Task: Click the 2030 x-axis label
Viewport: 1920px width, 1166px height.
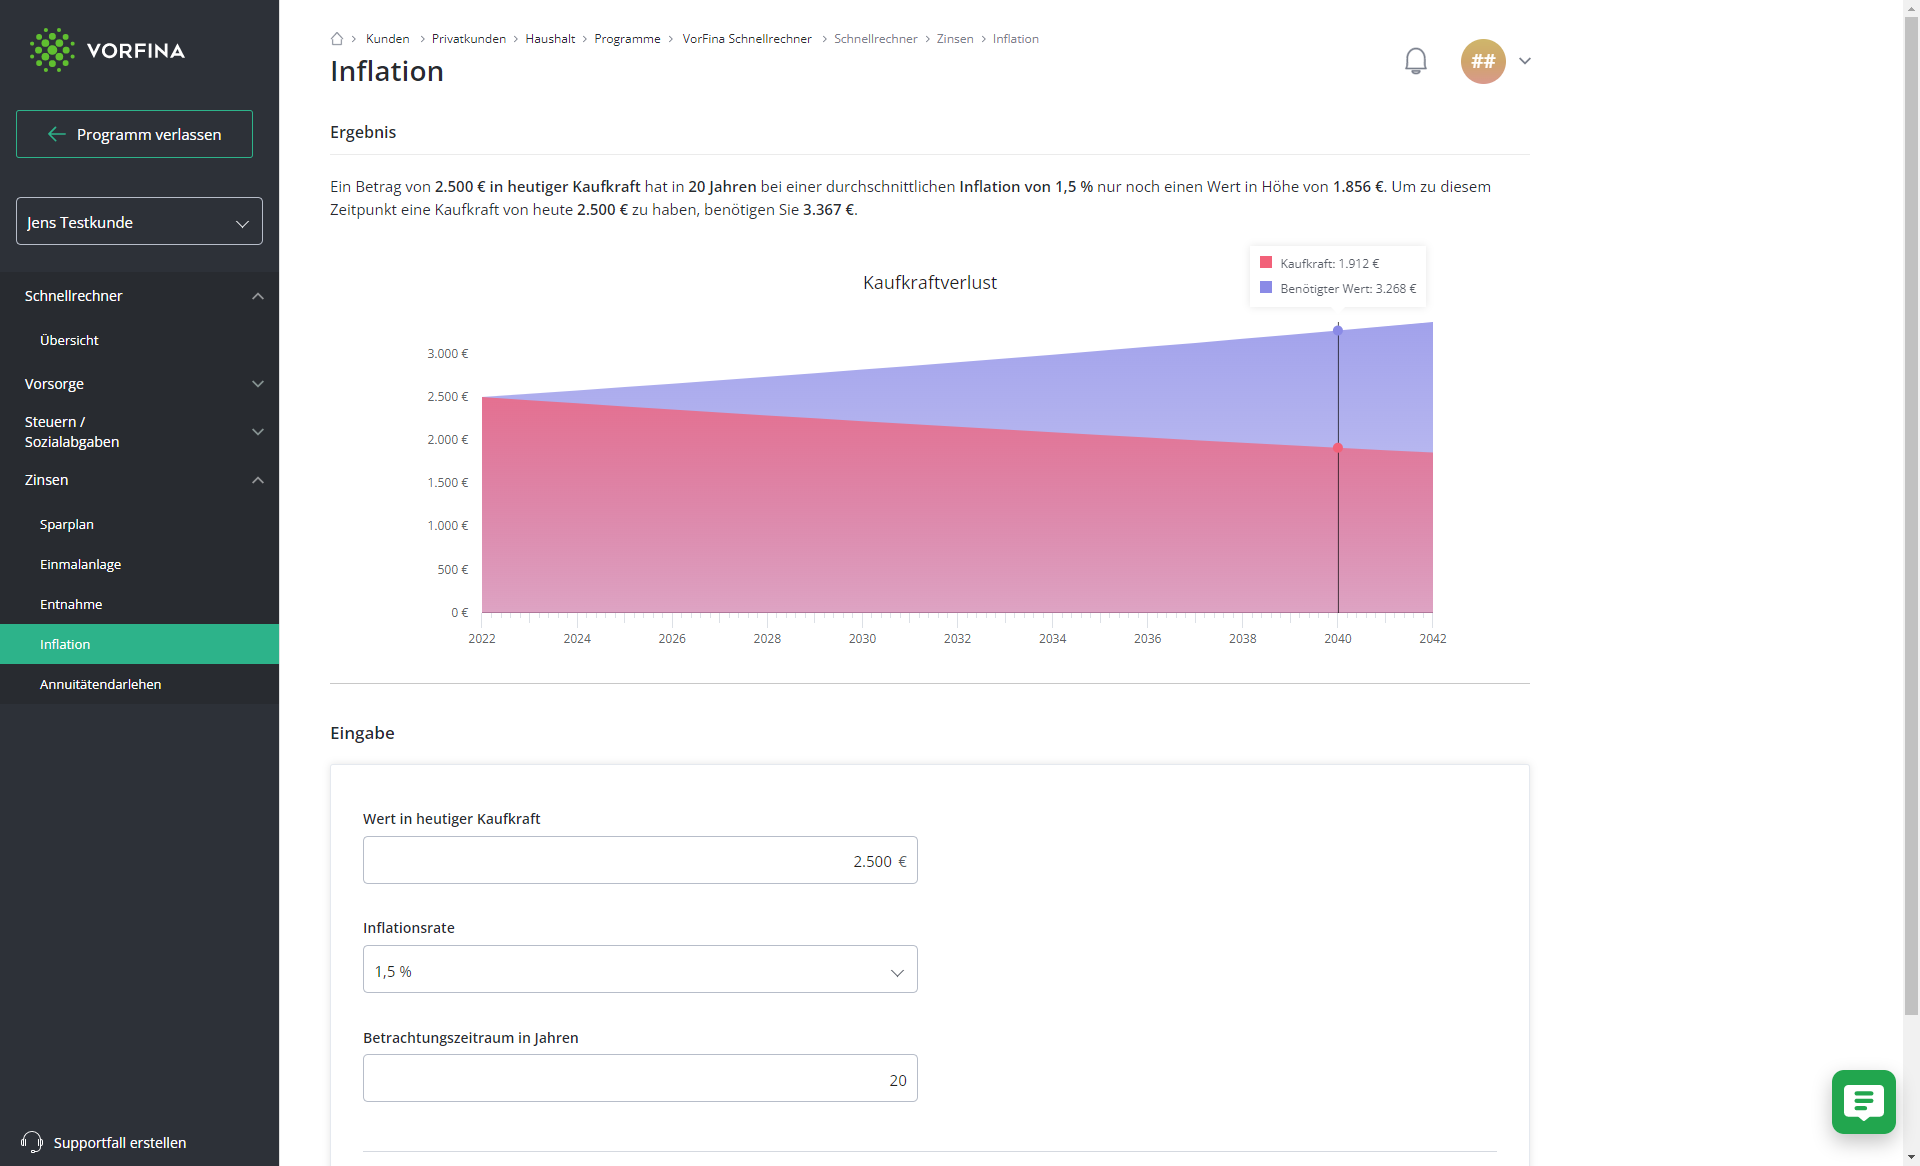Action: click(862, 639)
